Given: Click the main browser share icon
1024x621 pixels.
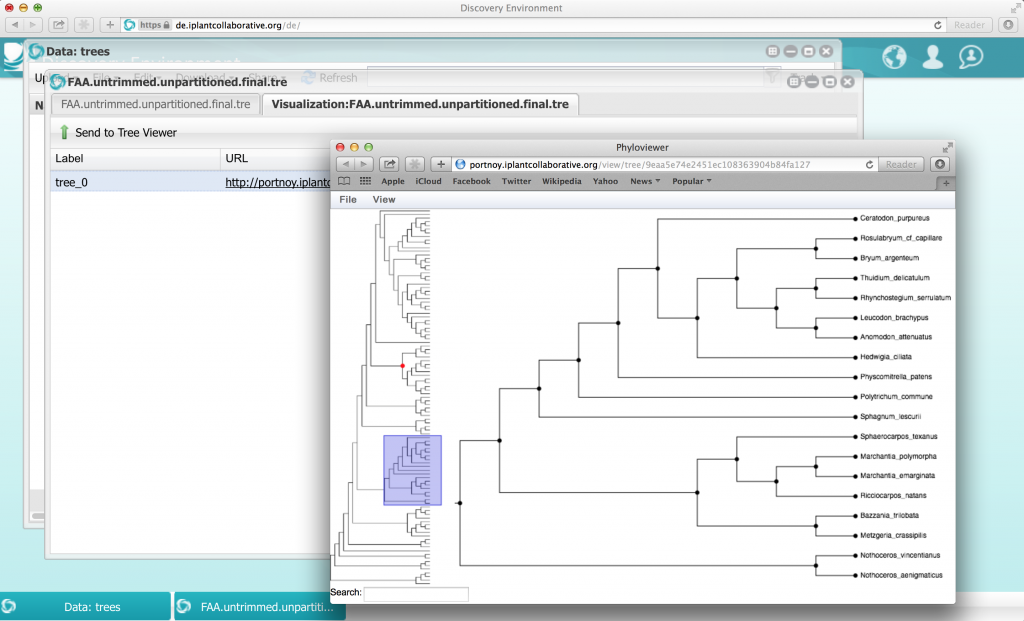Looking at the screenshot, I should pos(58,25).
